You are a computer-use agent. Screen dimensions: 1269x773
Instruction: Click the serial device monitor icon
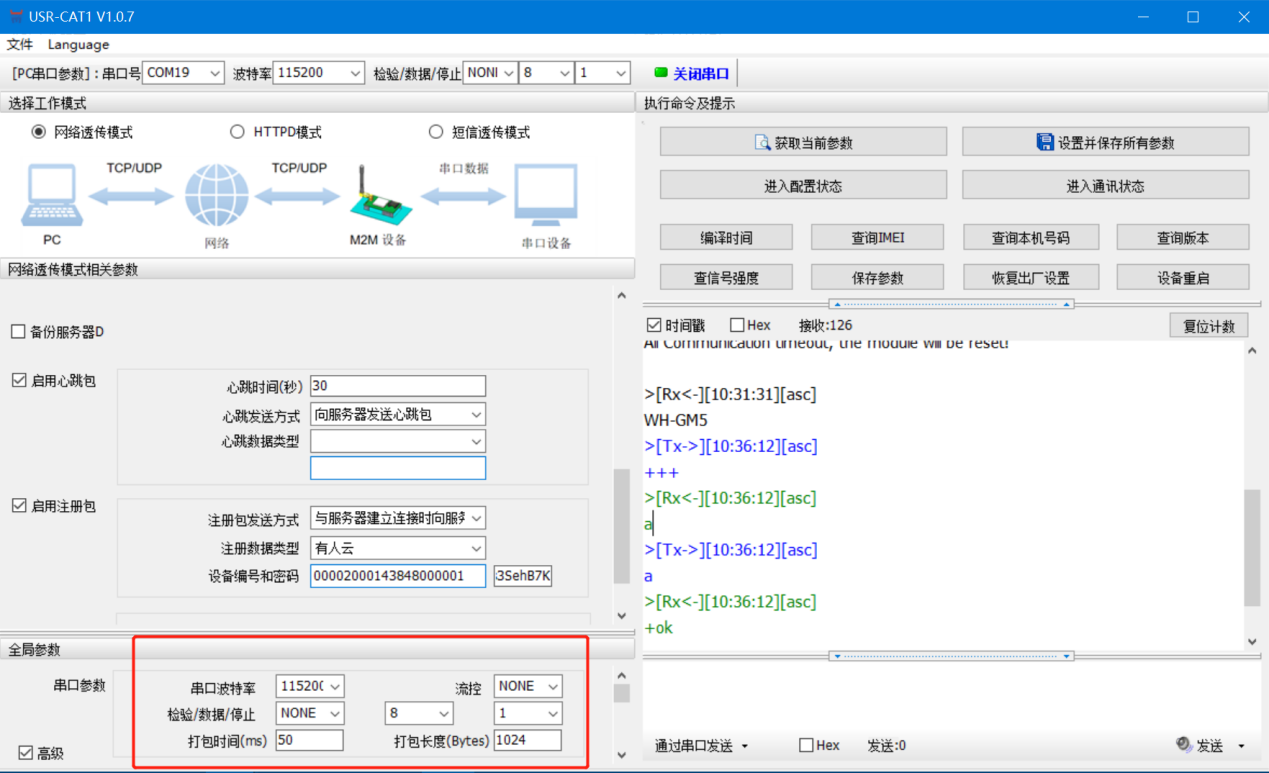[x=545, y=197]
